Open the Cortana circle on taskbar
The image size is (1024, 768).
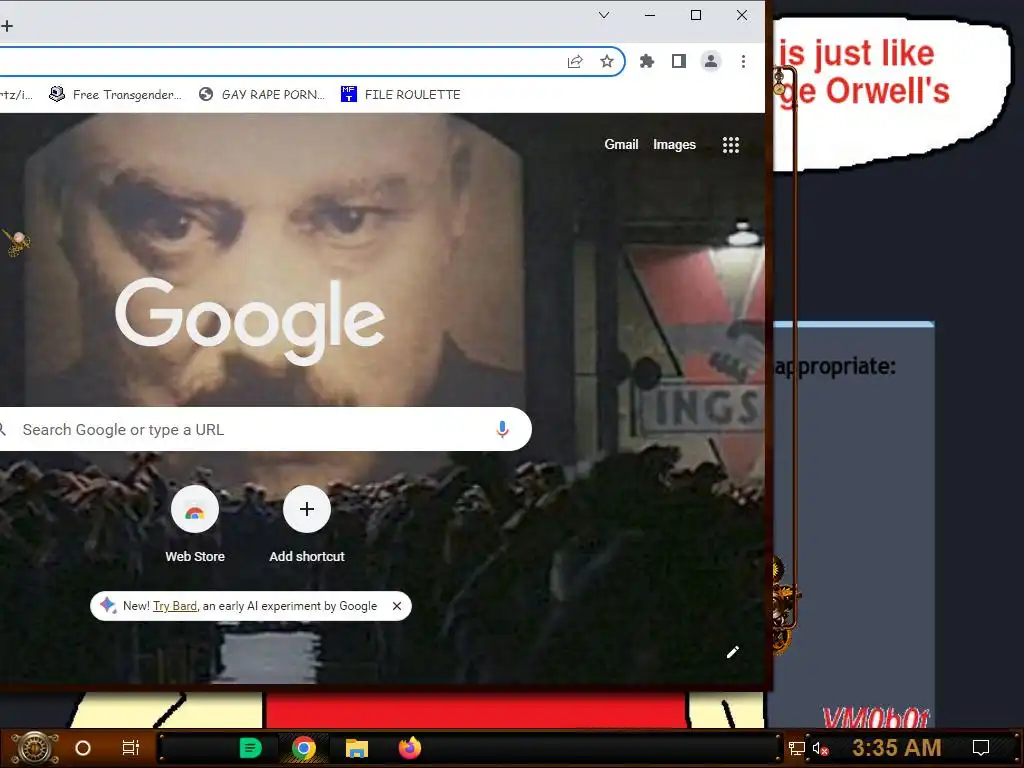click(83, 748)
